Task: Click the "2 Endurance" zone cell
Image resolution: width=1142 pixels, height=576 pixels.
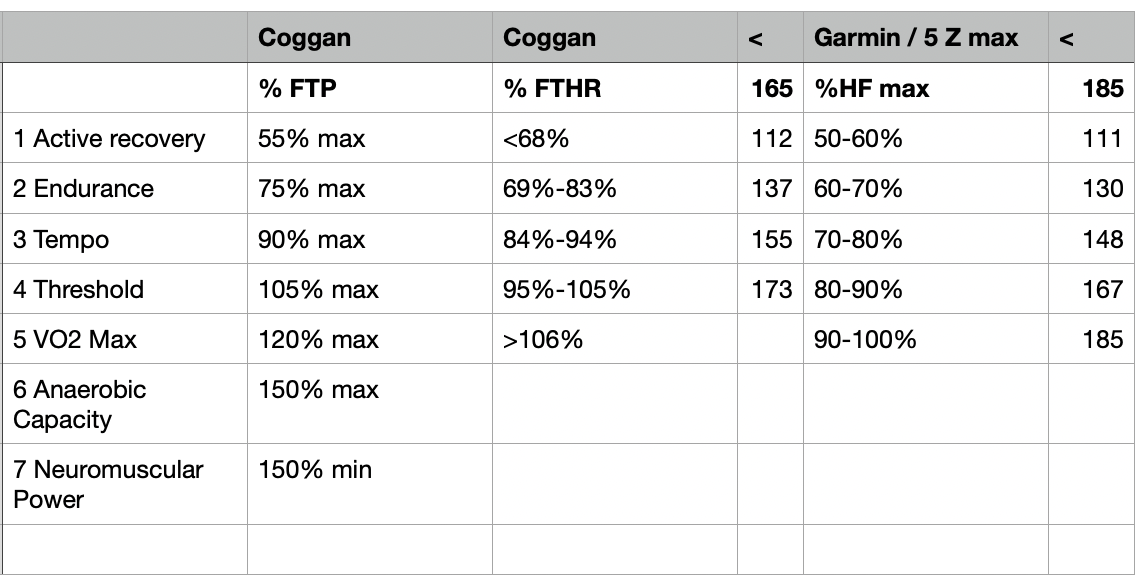Action: pyautogui.click(x=84, y=189)
